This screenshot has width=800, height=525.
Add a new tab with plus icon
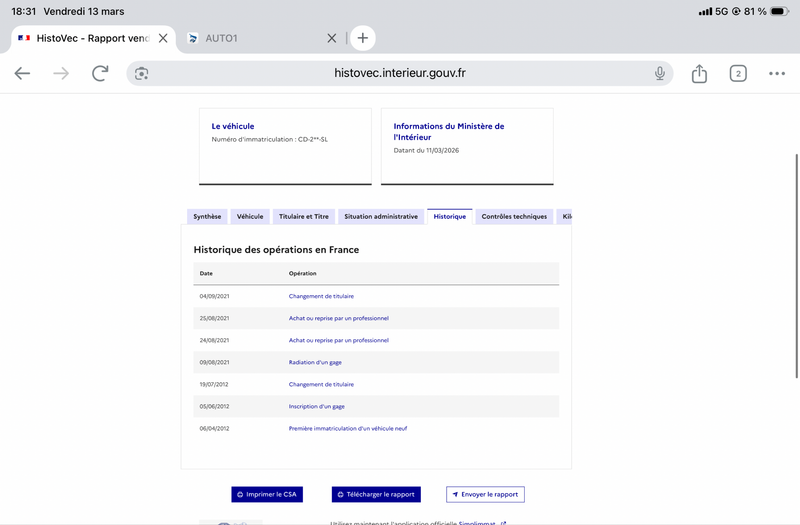[362, 38]
